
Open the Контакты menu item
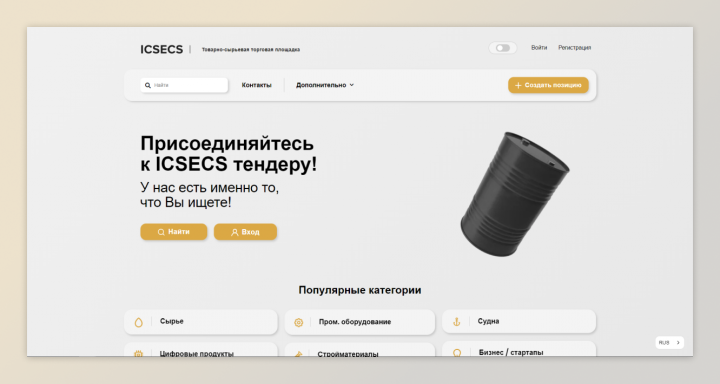(257, 85)
